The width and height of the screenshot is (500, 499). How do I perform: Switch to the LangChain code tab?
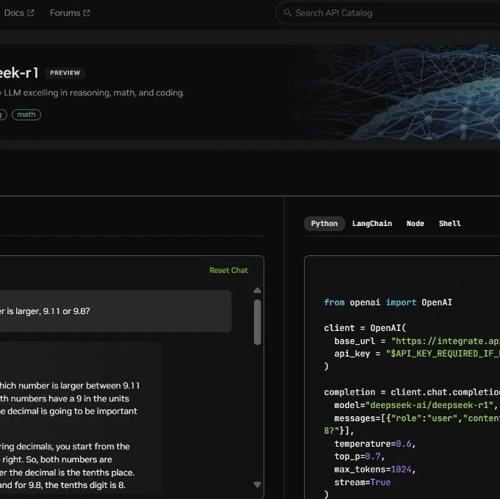click(372, 223)
